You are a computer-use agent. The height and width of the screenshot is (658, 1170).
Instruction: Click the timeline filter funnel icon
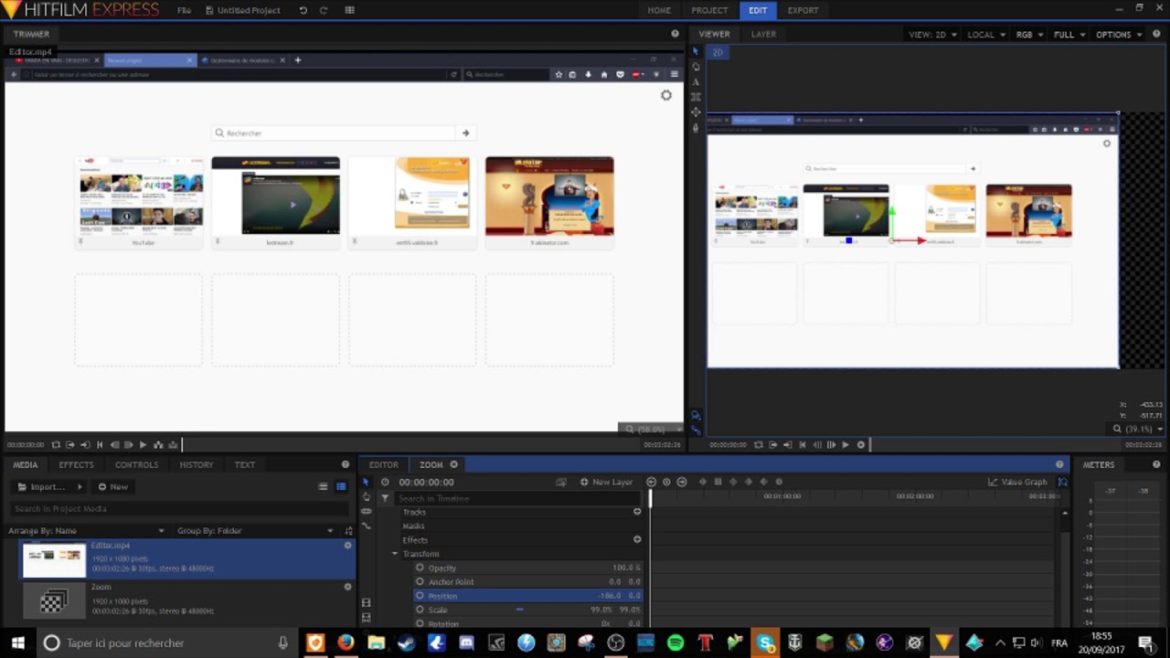(385, 498)
